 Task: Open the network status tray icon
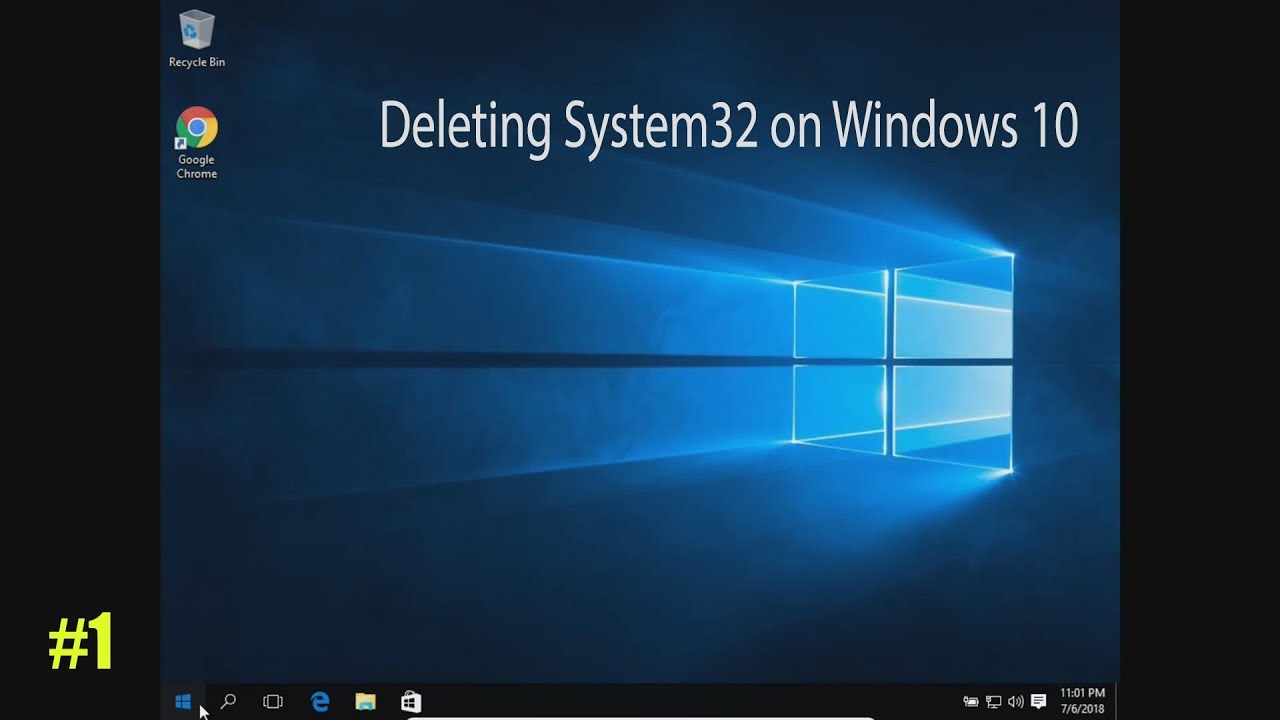click(x=994, y=702)
